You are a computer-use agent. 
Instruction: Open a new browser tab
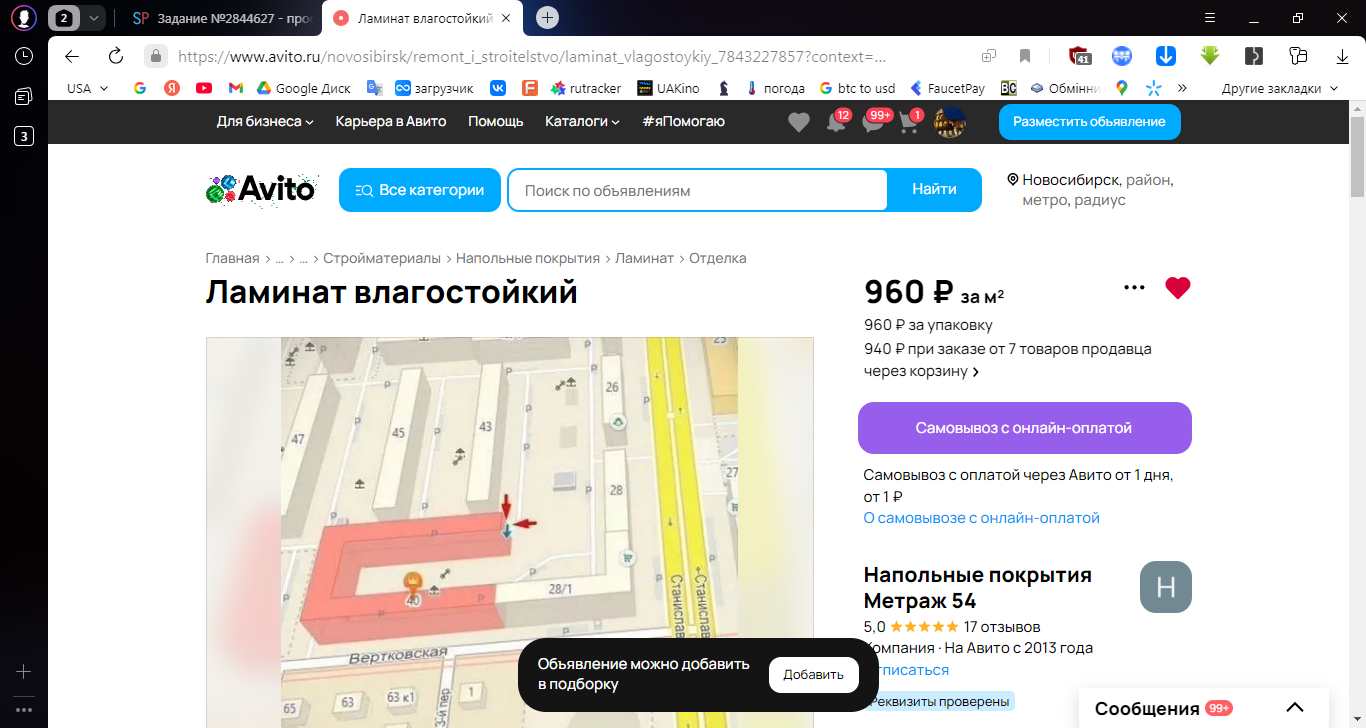pyautogui.click(x=547, y=17)
